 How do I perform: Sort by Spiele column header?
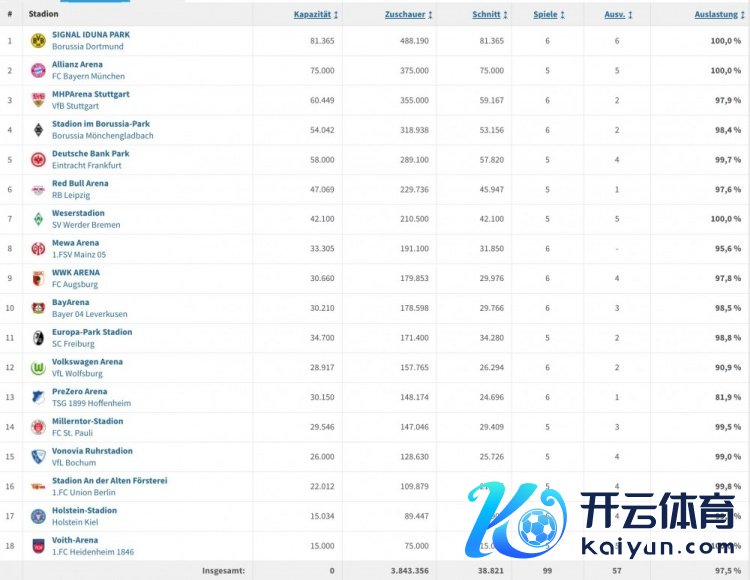[x=548, y=15]
